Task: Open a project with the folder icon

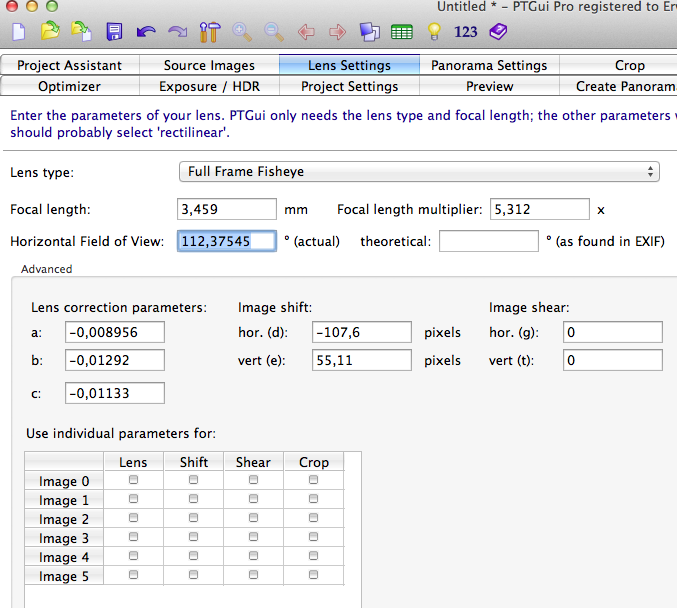Action: click(50, 31)
